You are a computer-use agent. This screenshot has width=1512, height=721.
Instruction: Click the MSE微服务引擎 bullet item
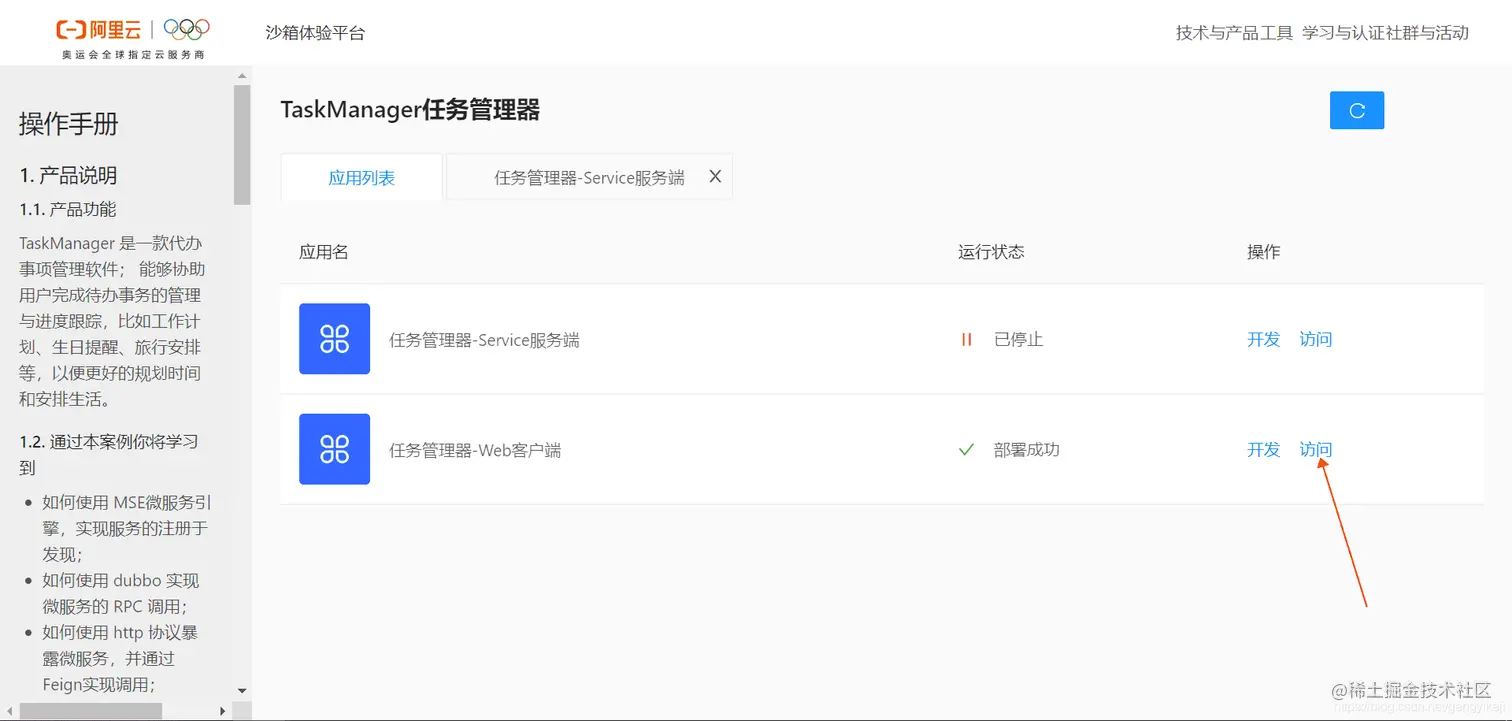coord(127,528)
